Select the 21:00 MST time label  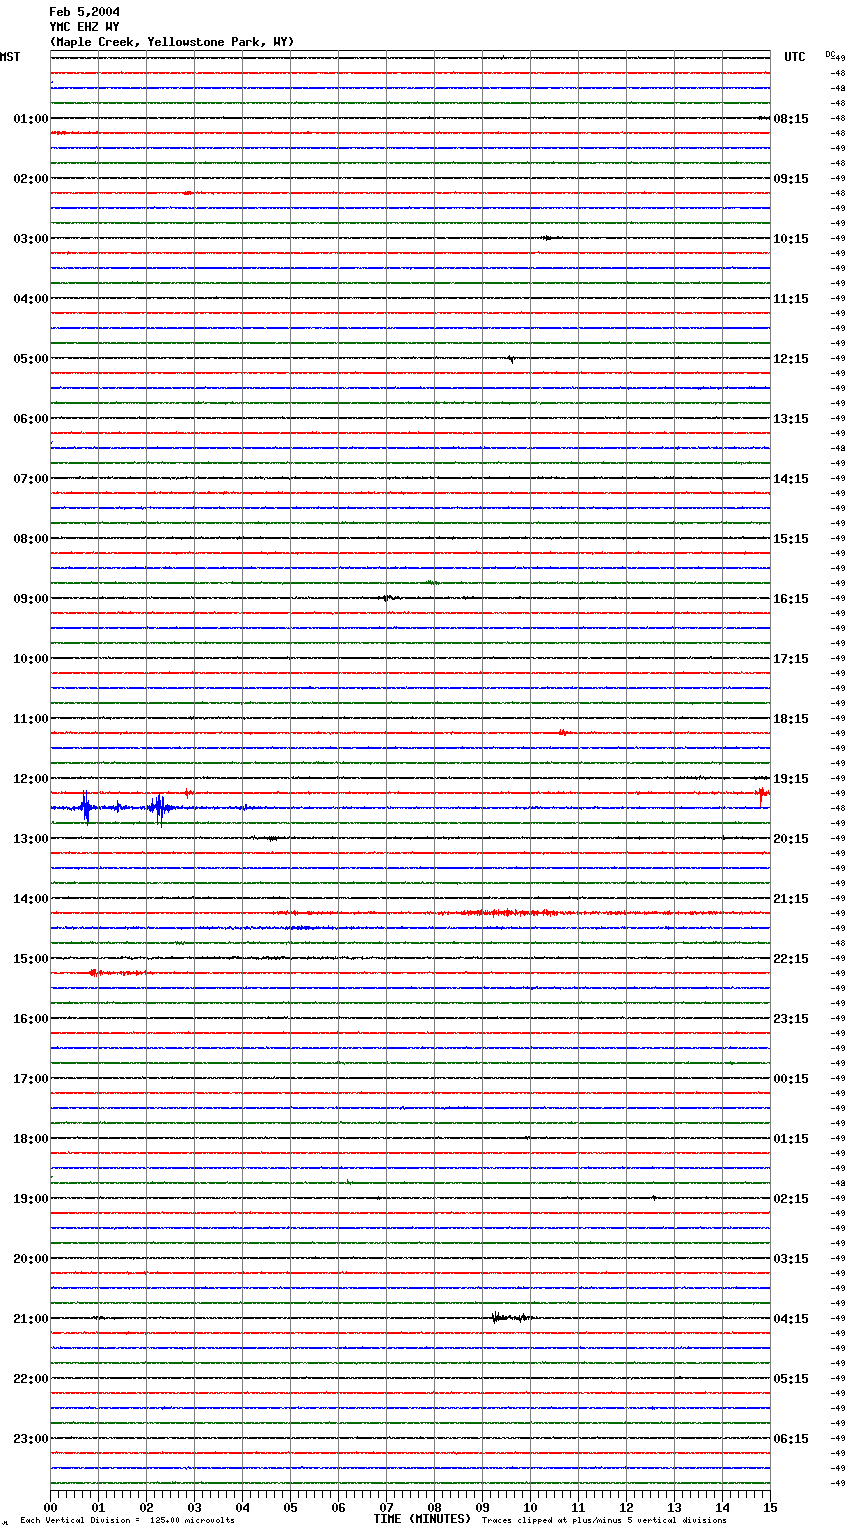(x=31, y=1319)
